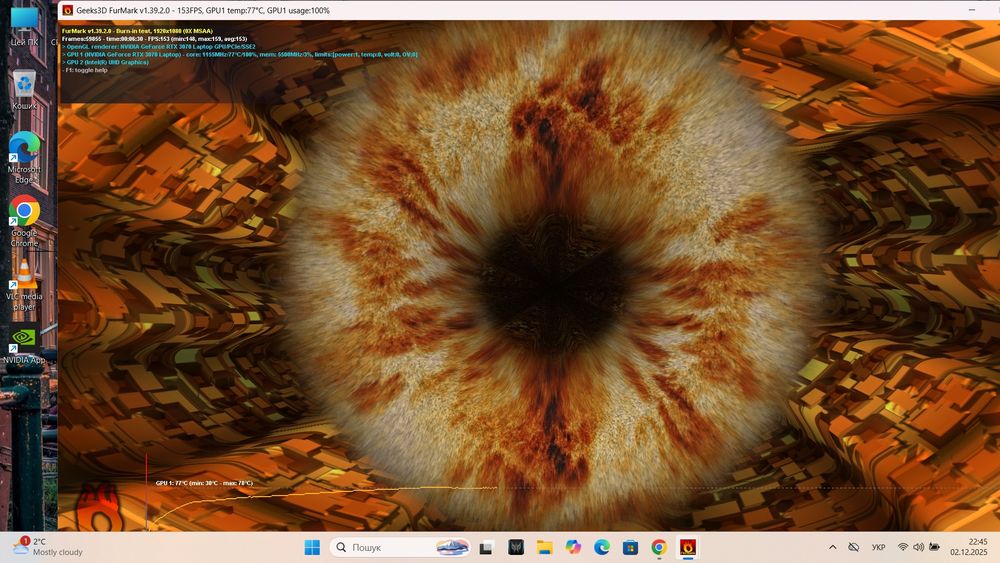Open Task View from the taskbar

point(487,547)
